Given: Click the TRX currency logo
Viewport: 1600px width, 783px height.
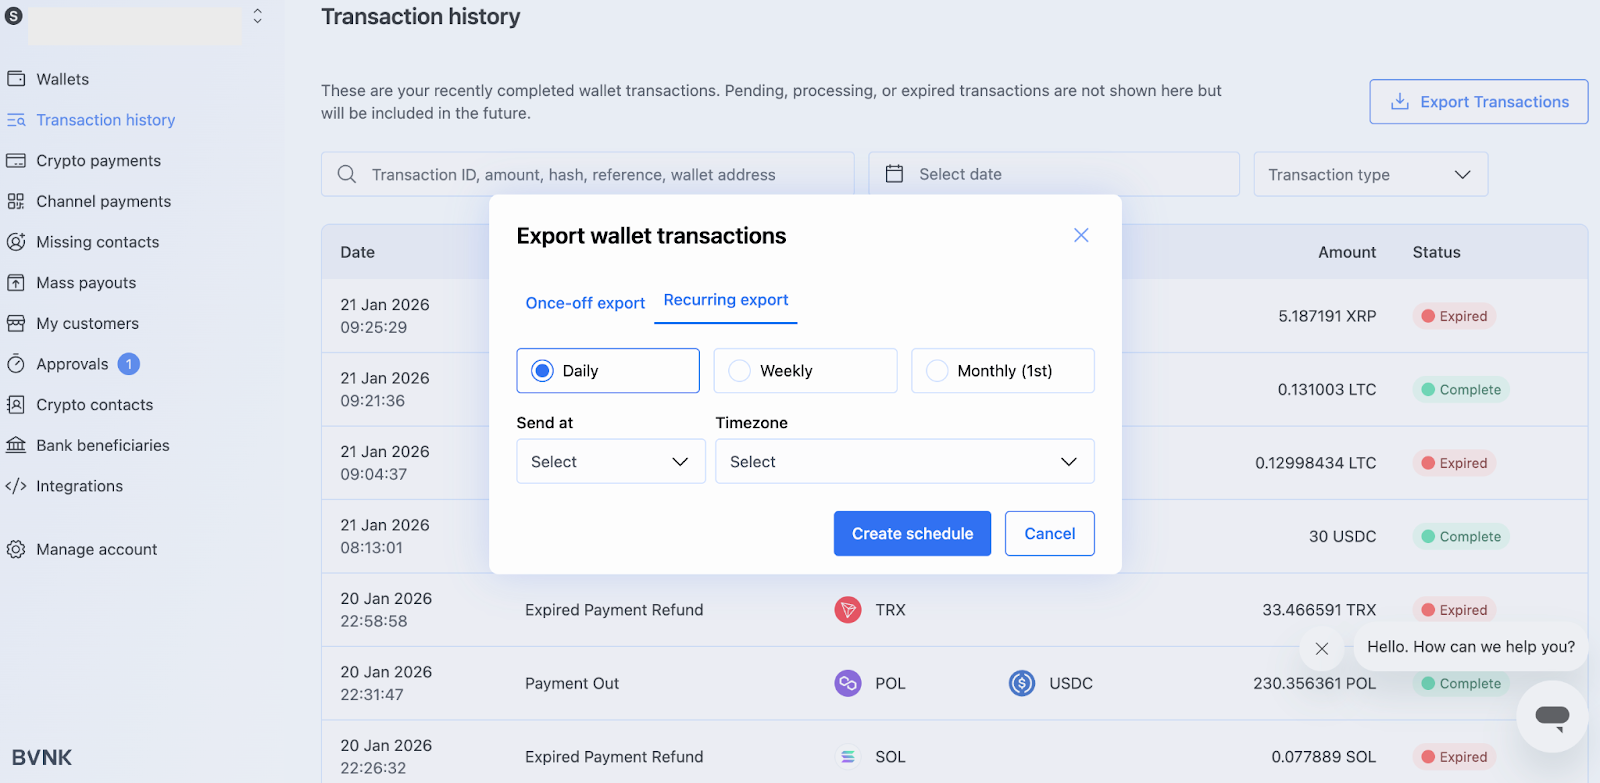Looking at the screenshot, I should click(x=848, y=610).
